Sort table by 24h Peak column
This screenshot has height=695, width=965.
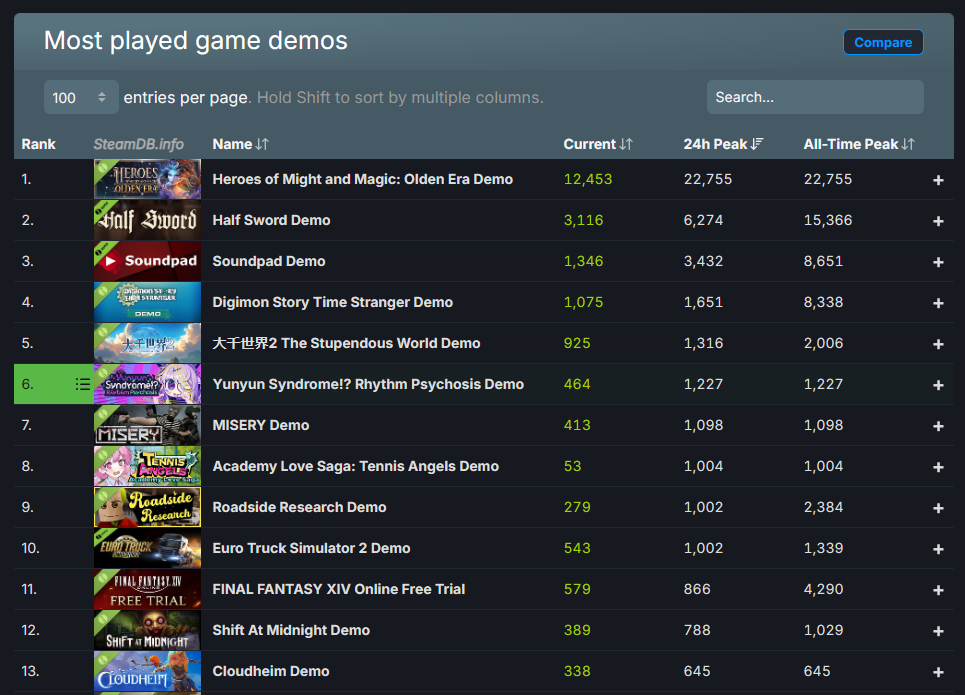[723, 144]
